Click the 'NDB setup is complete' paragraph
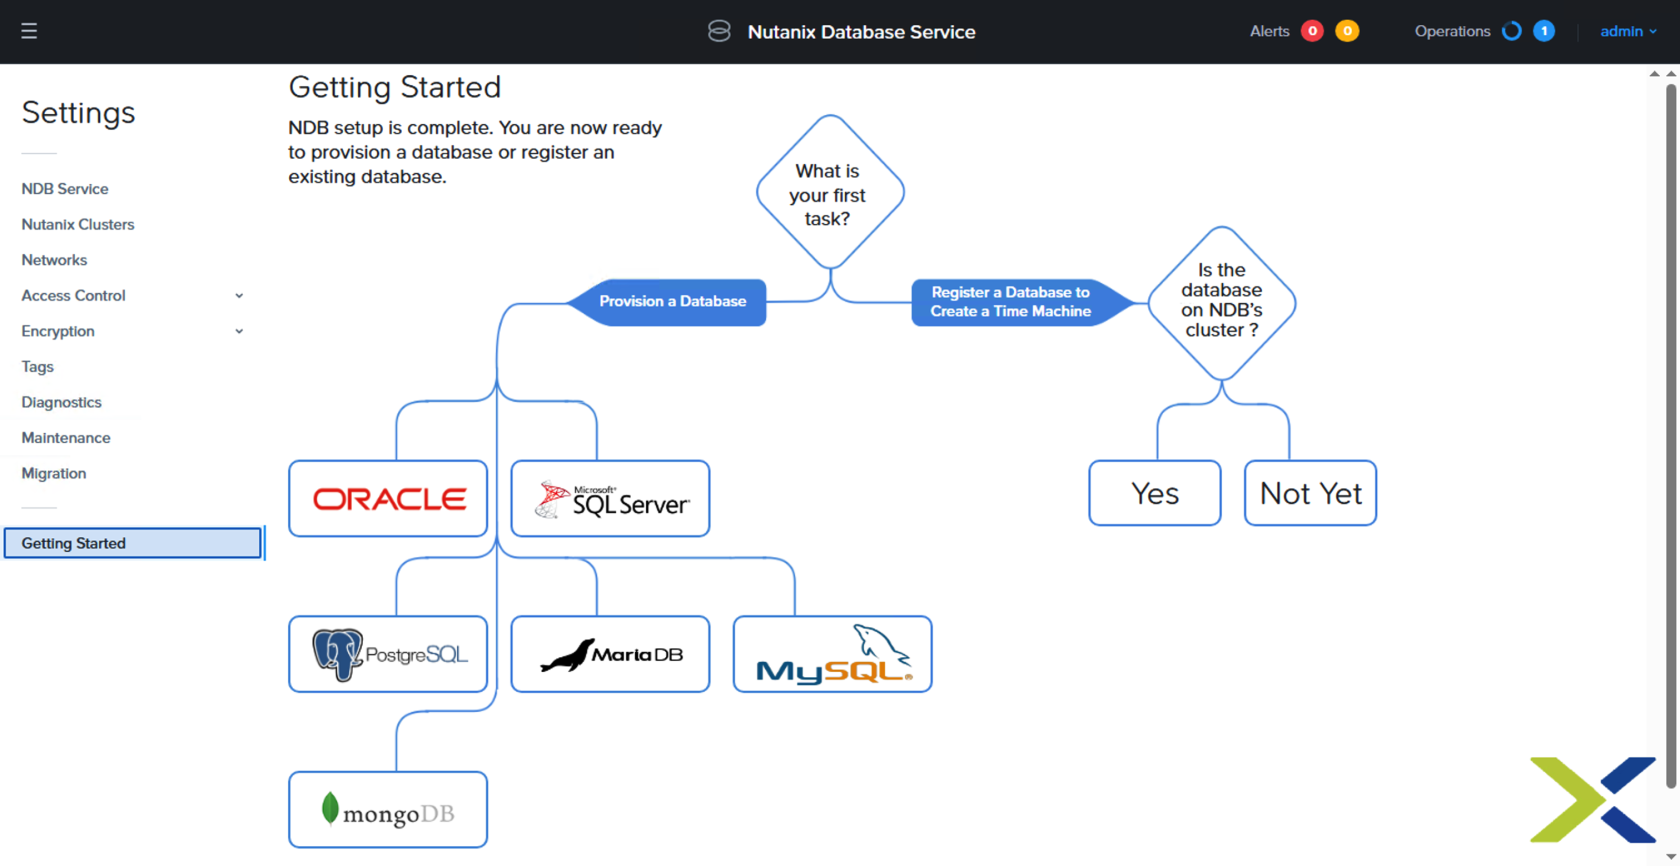The width and height of the screenshot is (1680, 866). point(475,152)
